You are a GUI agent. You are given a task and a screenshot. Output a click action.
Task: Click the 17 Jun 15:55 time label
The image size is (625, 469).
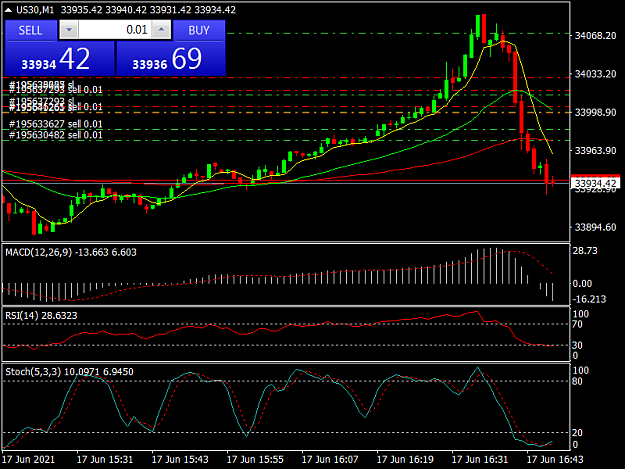coord(255,459)
